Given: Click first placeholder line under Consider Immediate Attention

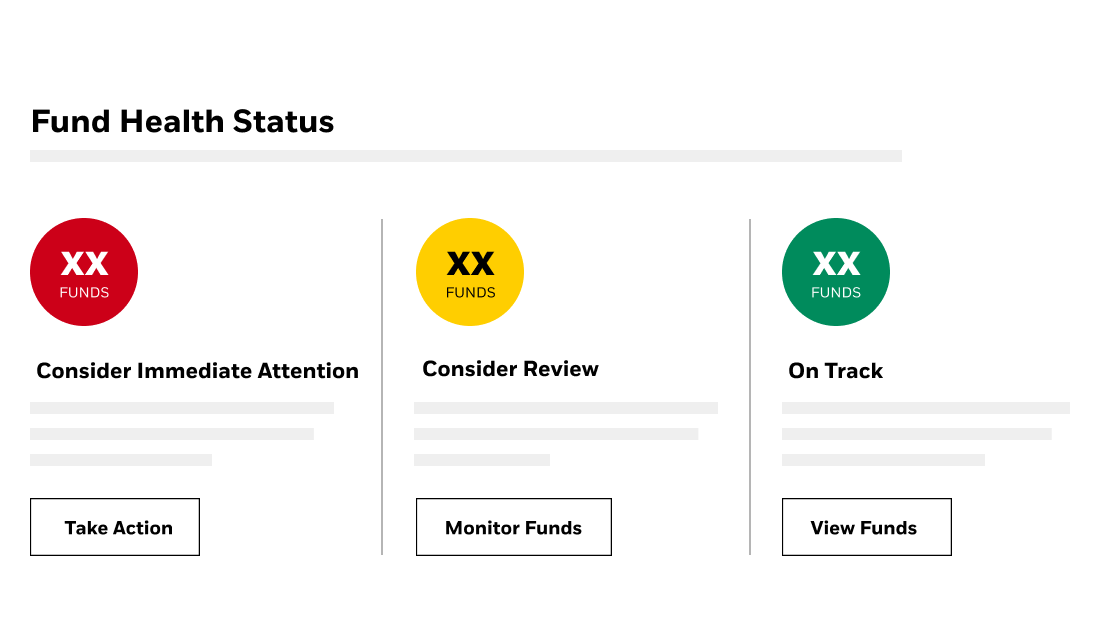Looking at the screenshot, I should tap(182, 408).
